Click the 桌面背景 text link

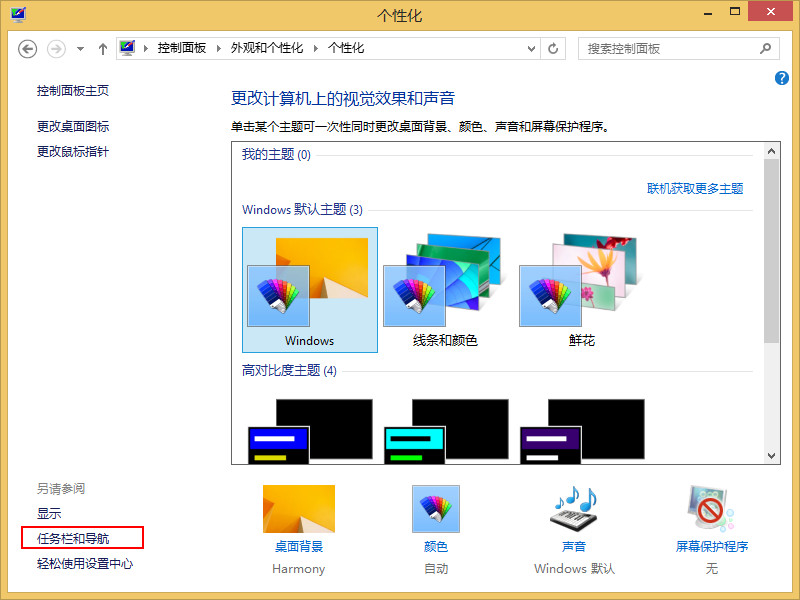click(299, 546)
